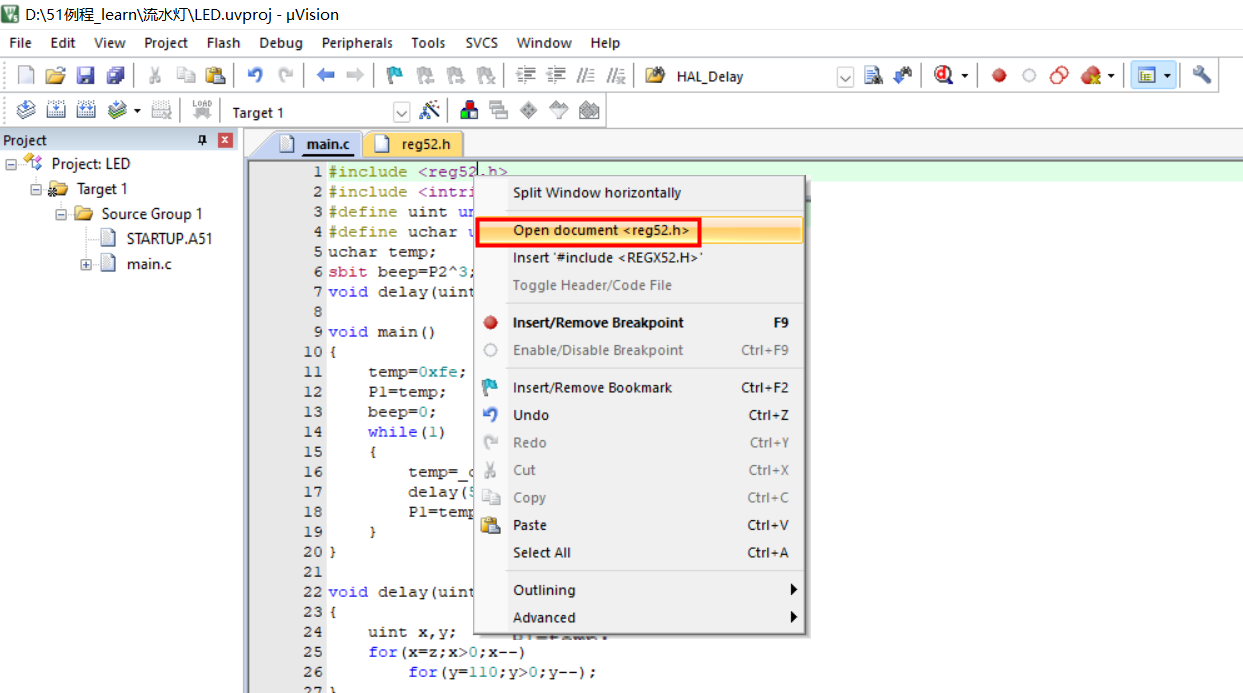Select Insert/Remove Bookmark in context menu
The width and height of the screenshot is (1243, 693).
[x=592, y=388]
